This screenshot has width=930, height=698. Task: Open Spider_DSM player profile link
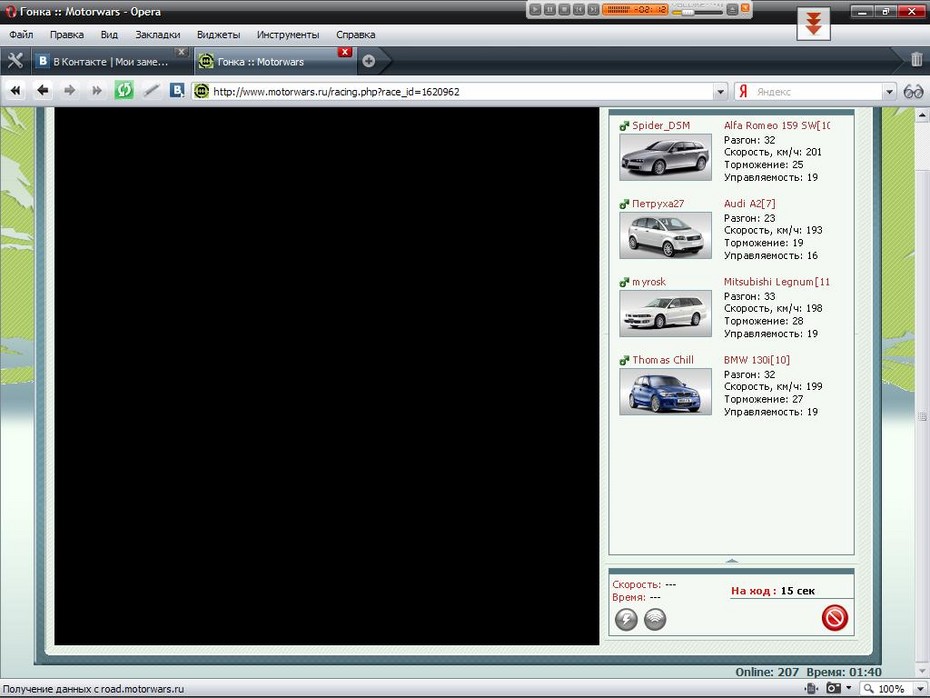click(x=661, y=126)
